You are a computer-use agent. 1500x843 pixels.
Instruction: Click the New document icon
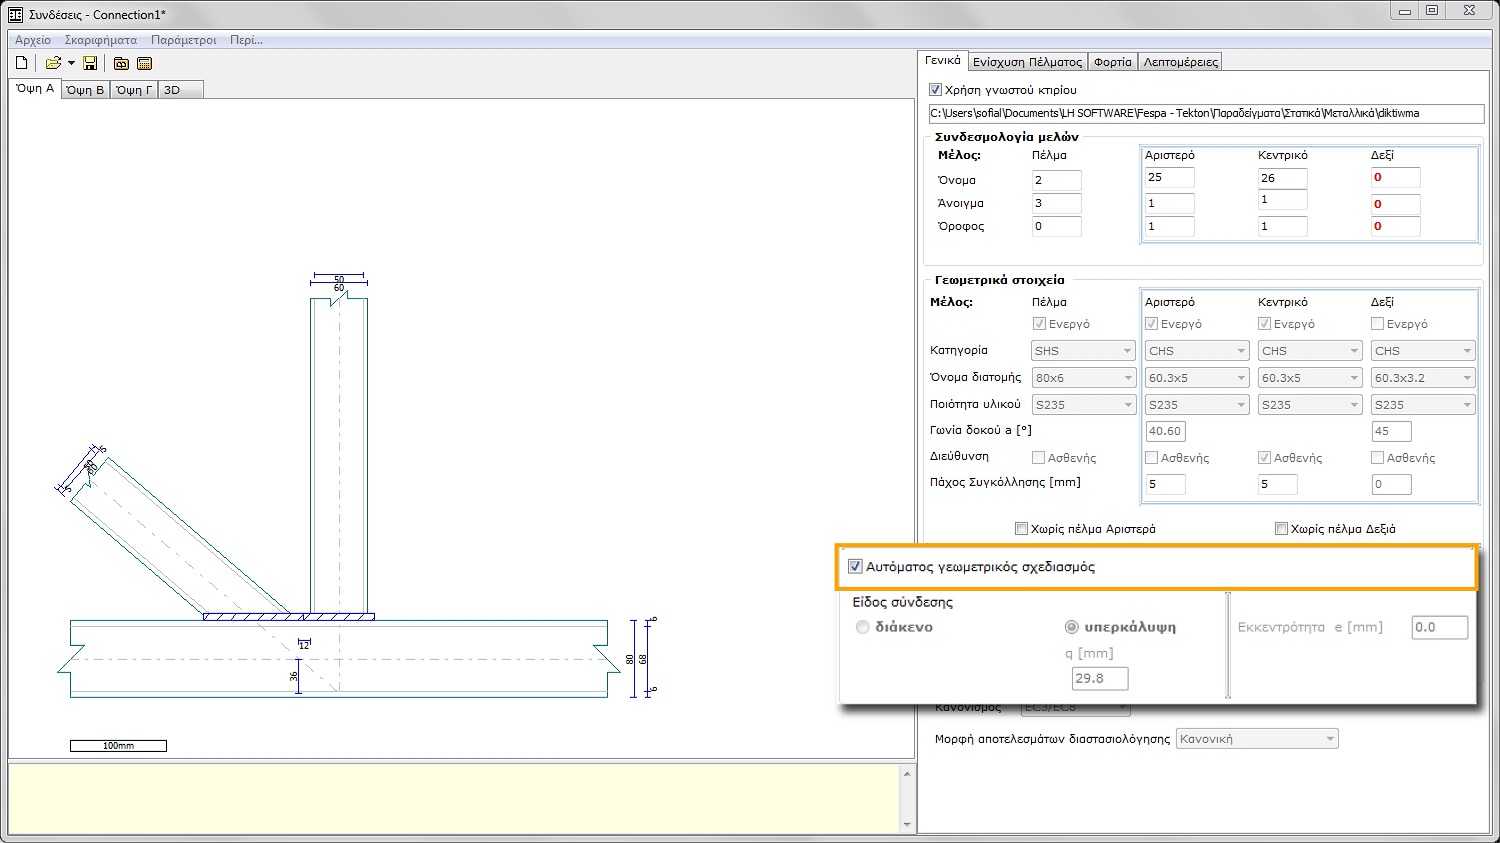(x=22, y=63)
